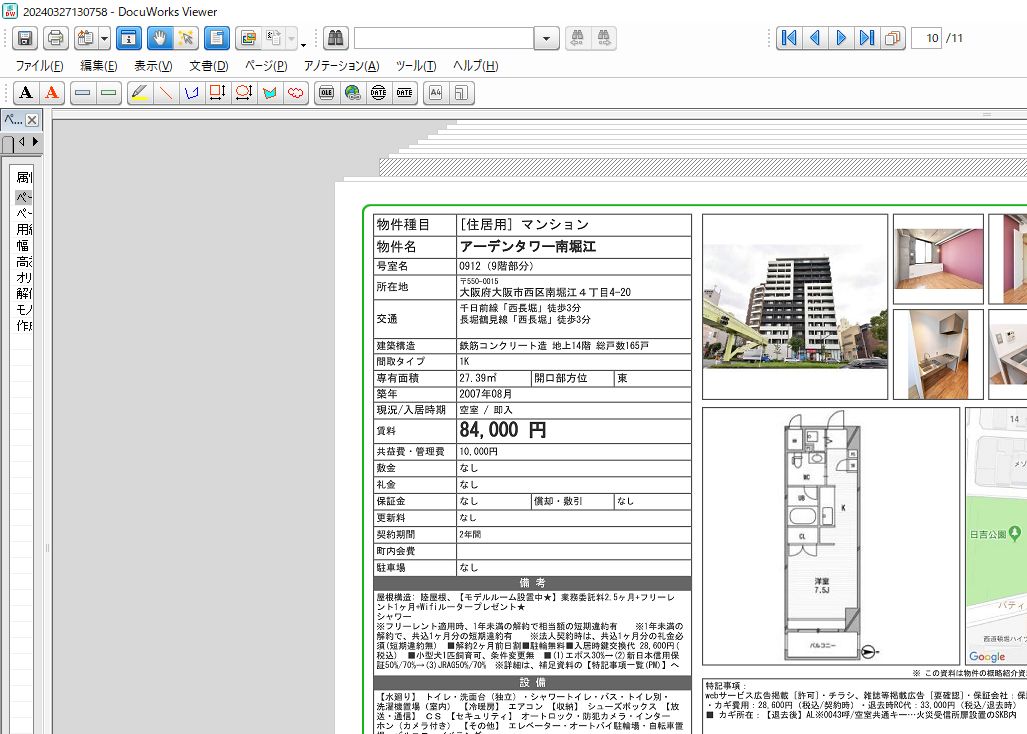Go to the previous page

pyautogui.click(x=815, y=38)
